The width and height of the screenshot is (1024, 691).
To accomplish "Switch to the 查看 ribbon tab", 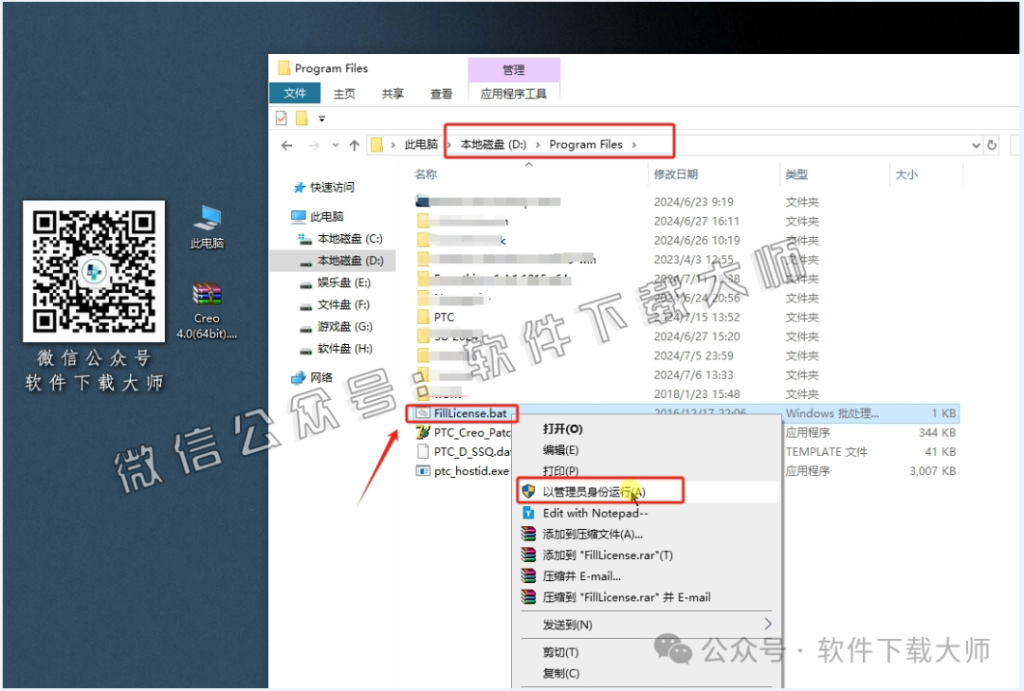I will 441,94.
